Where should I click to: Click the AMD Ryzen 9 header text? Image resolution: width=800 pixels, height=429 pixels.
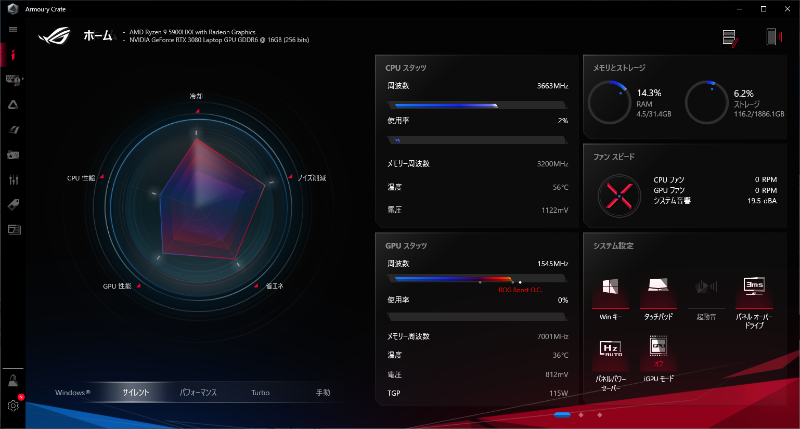pos(192,32)
